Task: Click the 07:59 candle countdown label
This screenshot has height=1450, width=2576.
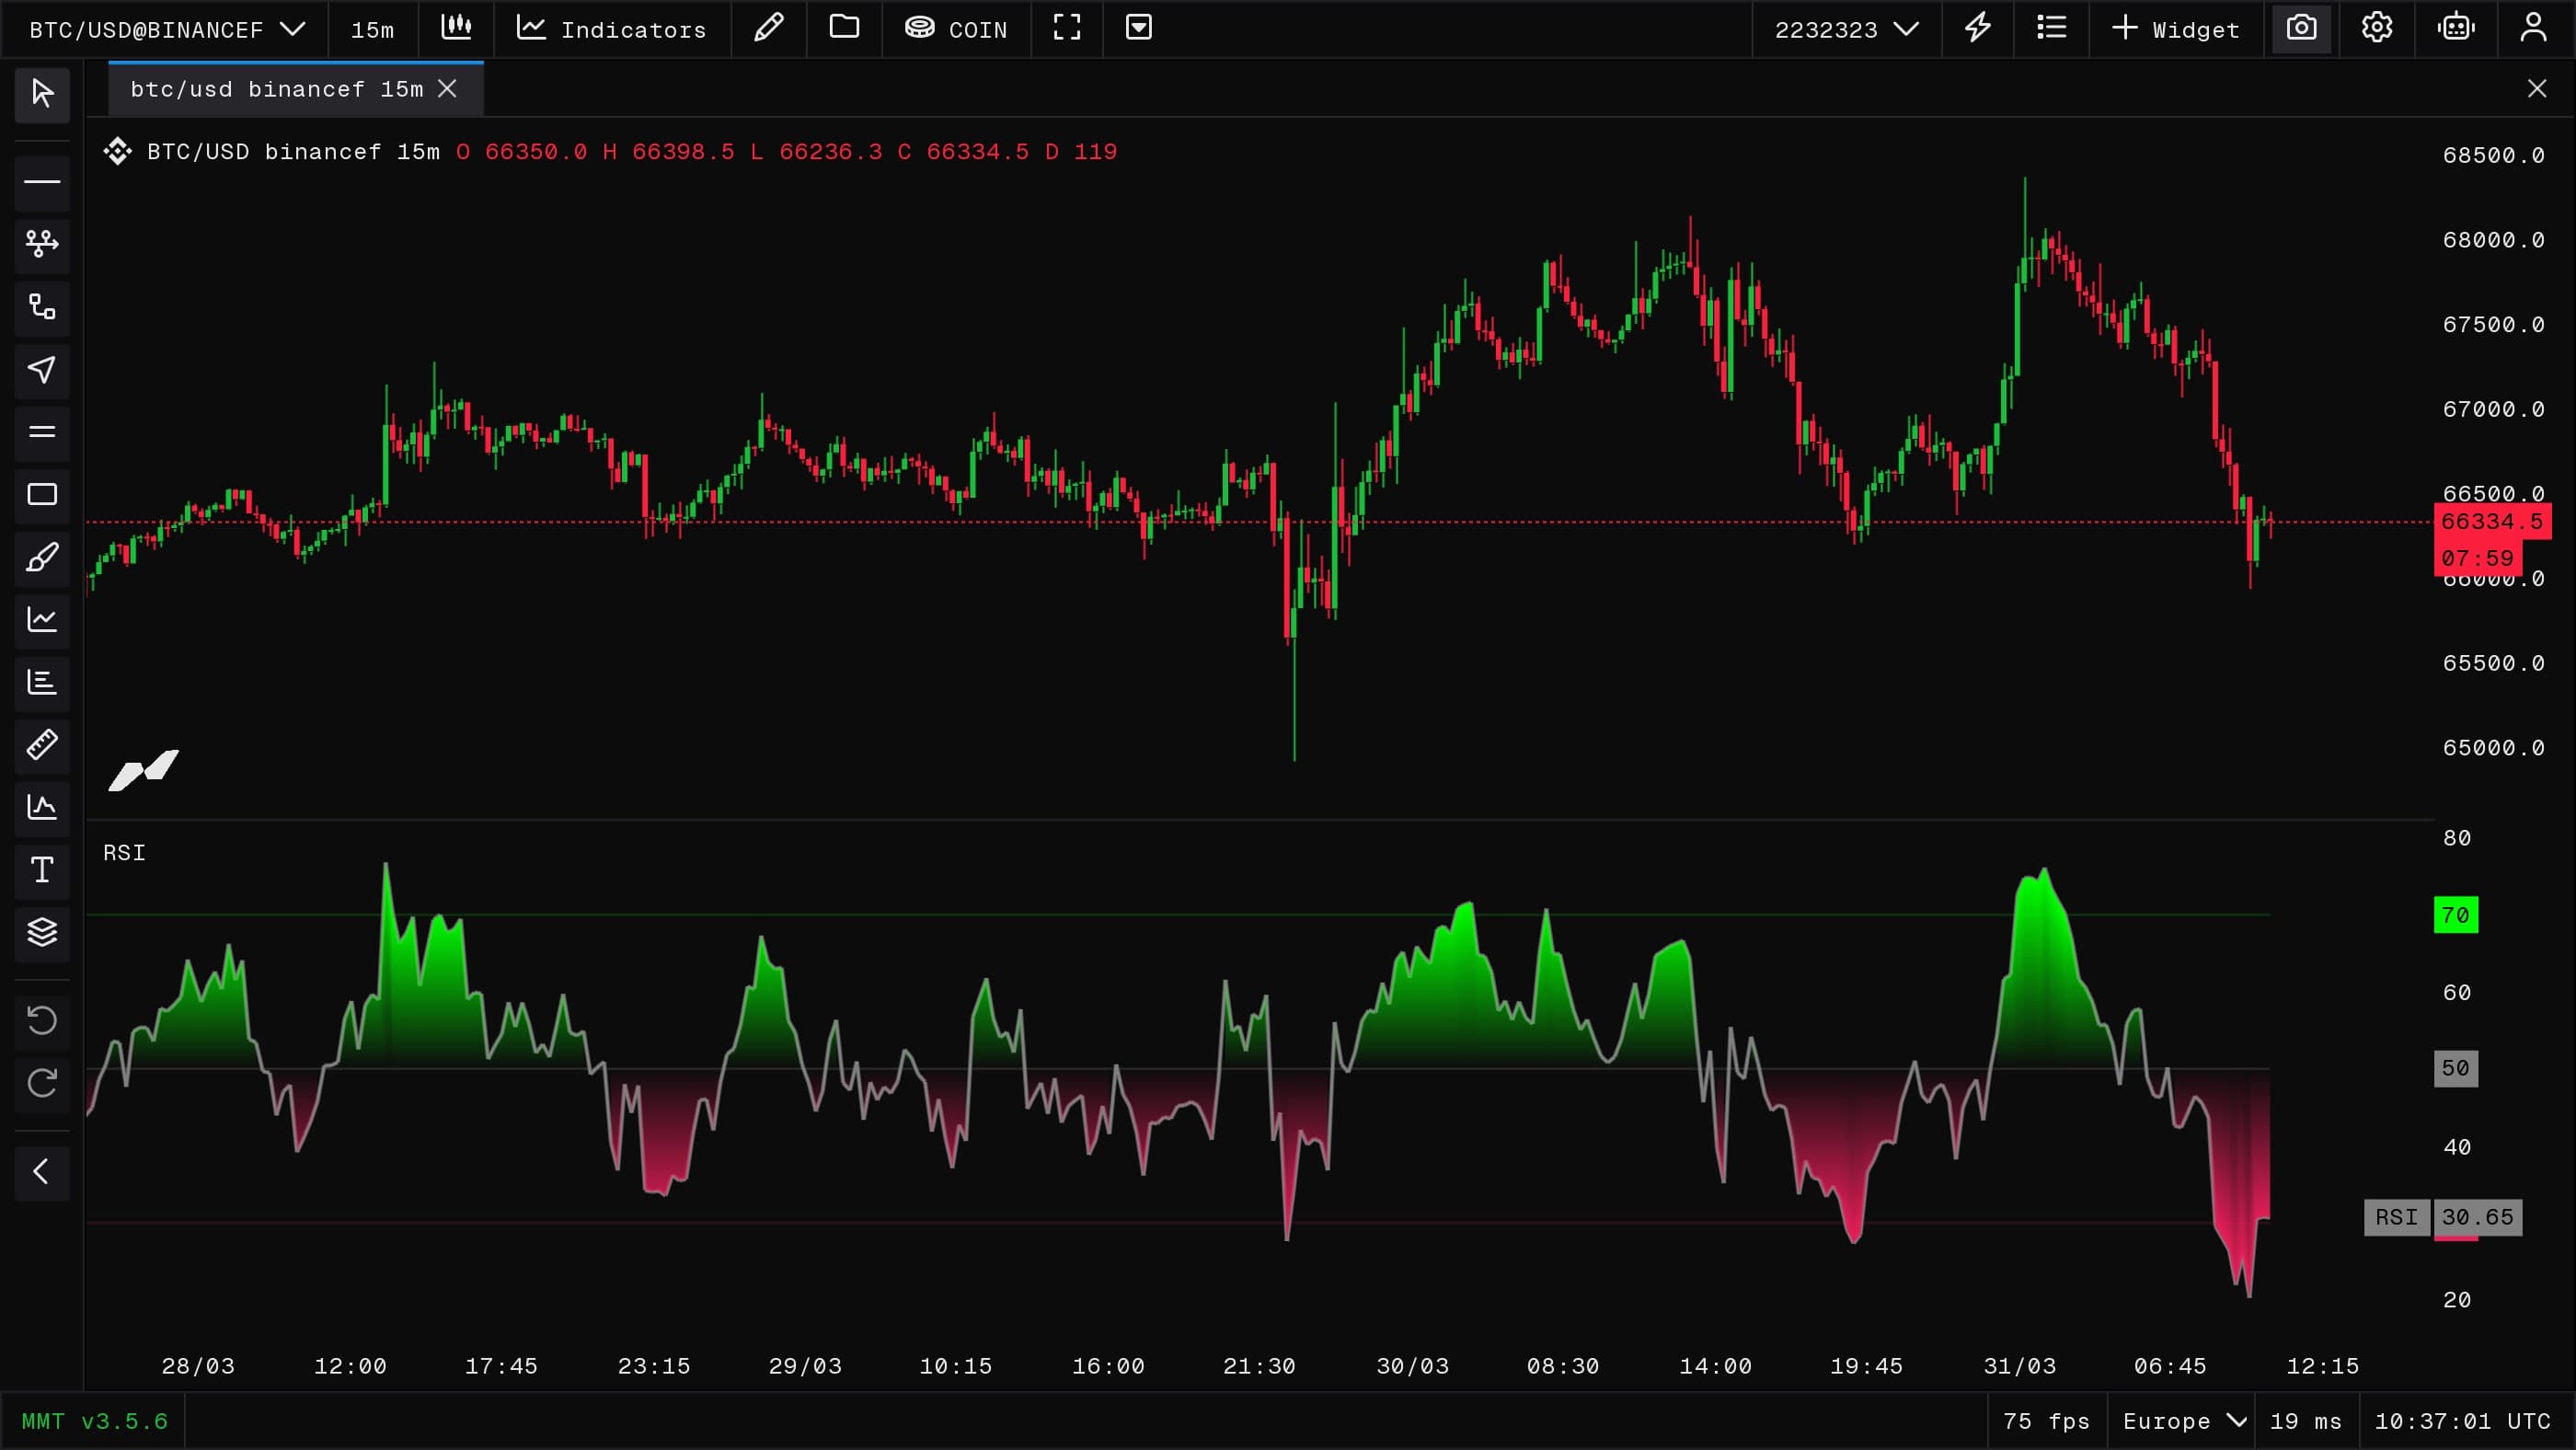Action: (x=2478, y=558)
